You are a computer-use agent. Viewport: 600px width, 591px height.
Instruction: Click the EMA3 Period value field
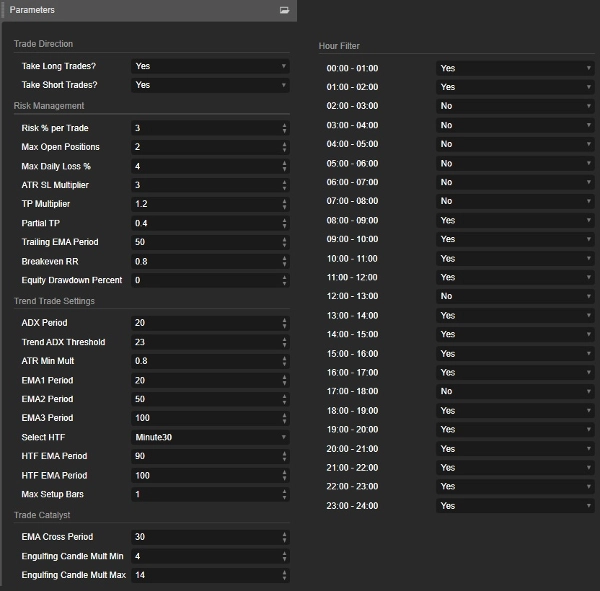tap(210, 418)
